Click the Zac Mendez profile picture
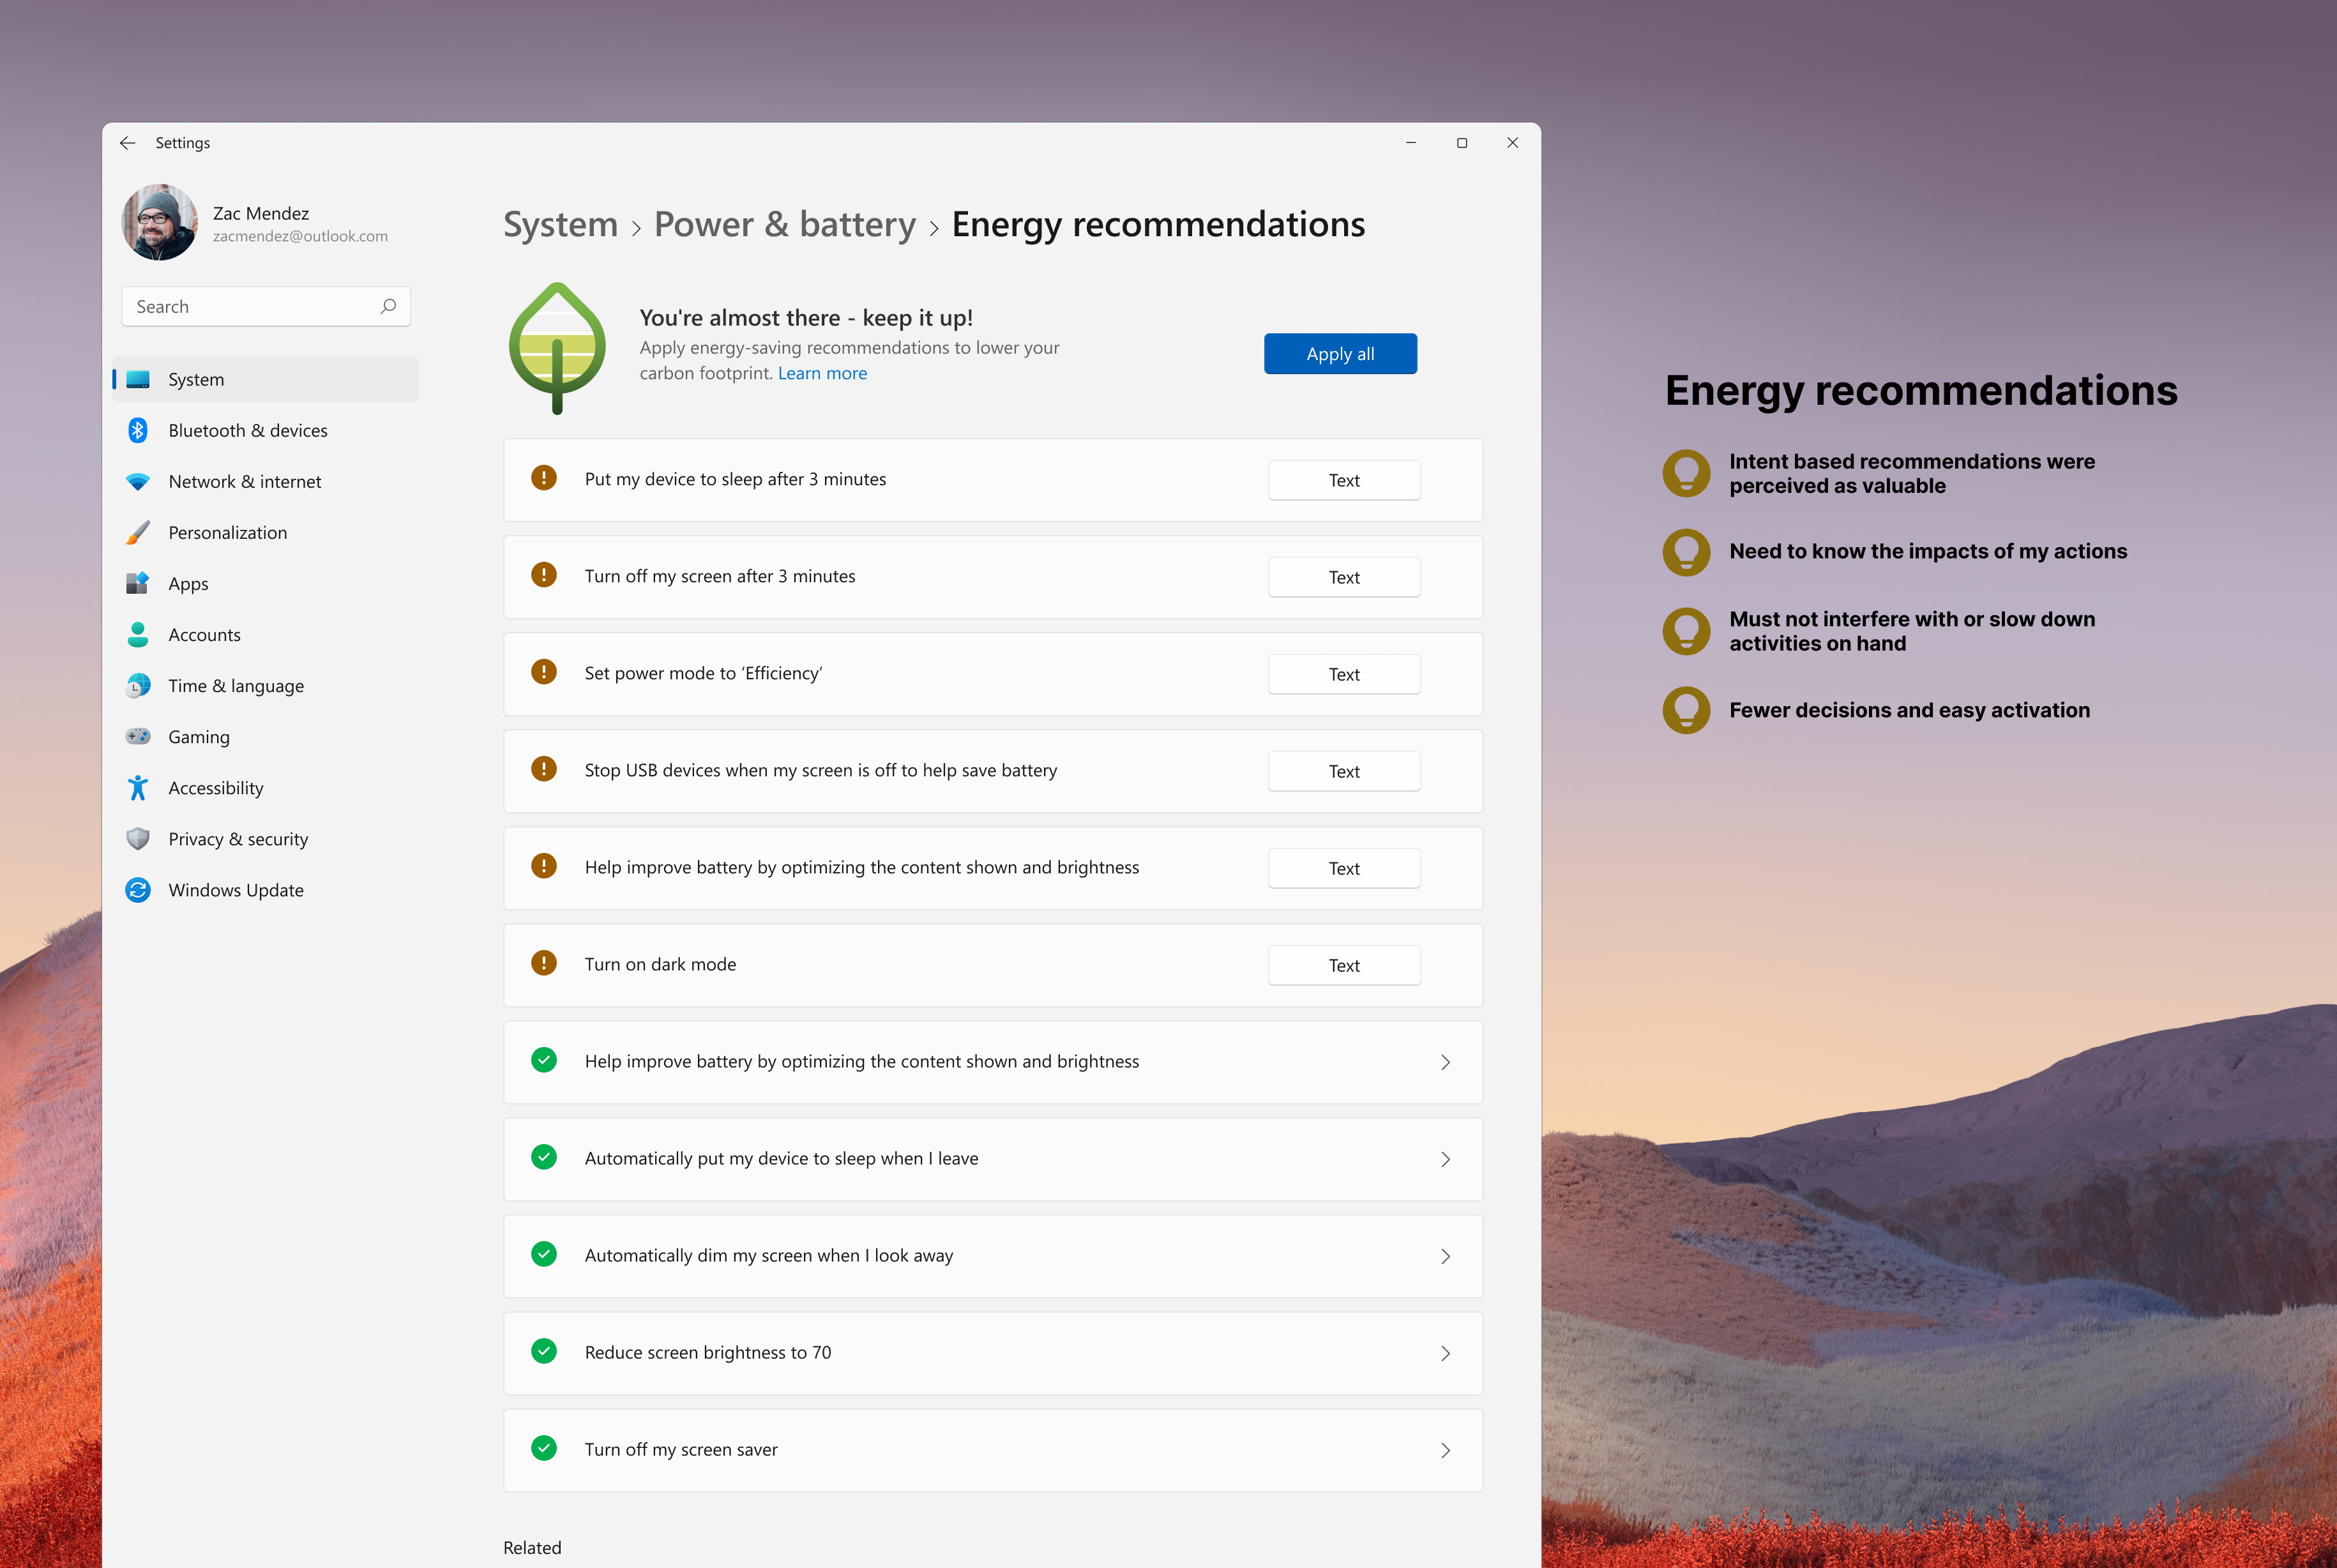 (x=160, y=222)
